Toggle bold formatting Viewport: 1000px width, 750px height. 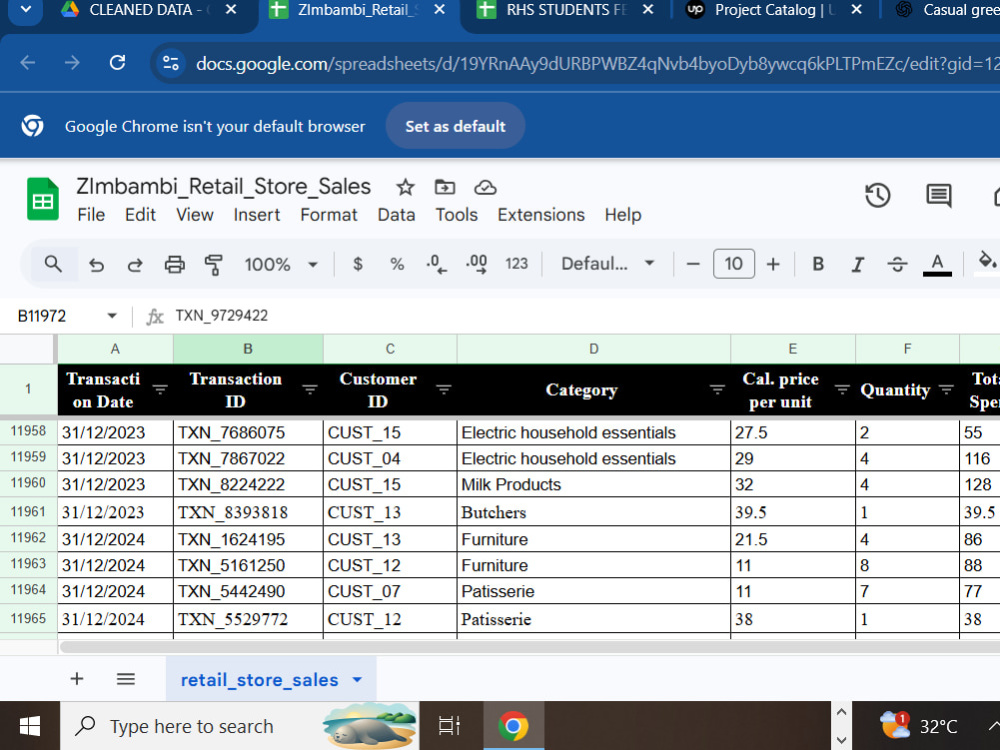coord(818,264)
